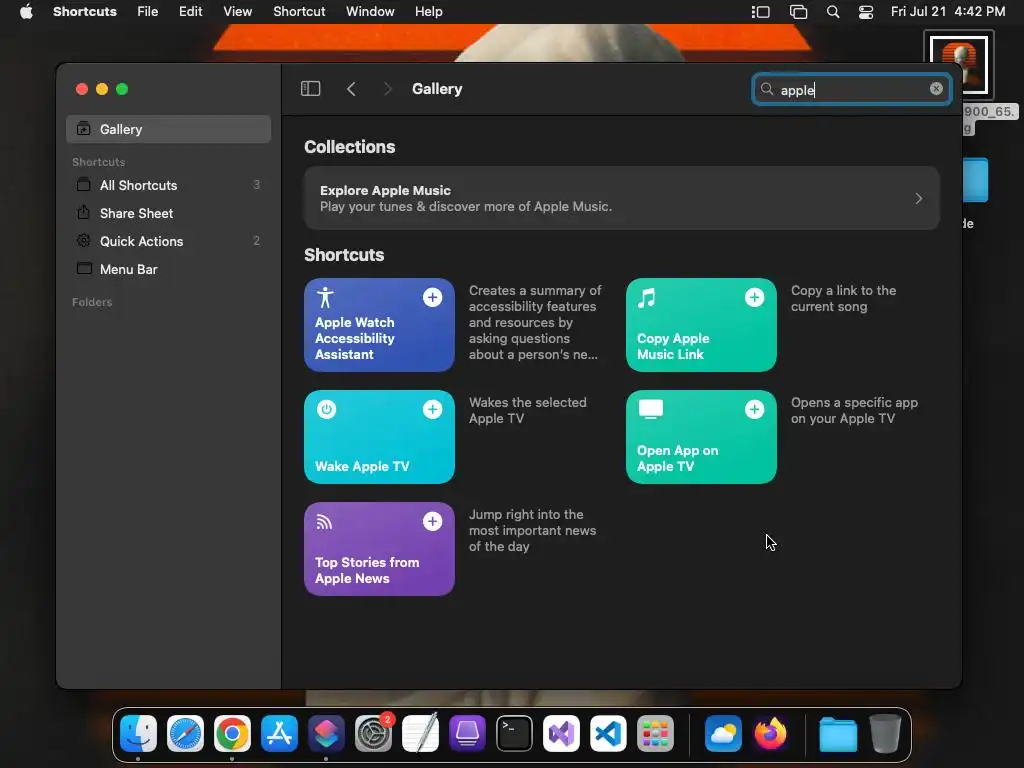
Task: Open Control Center in menu bar
Action: click(x=866, y=12)
